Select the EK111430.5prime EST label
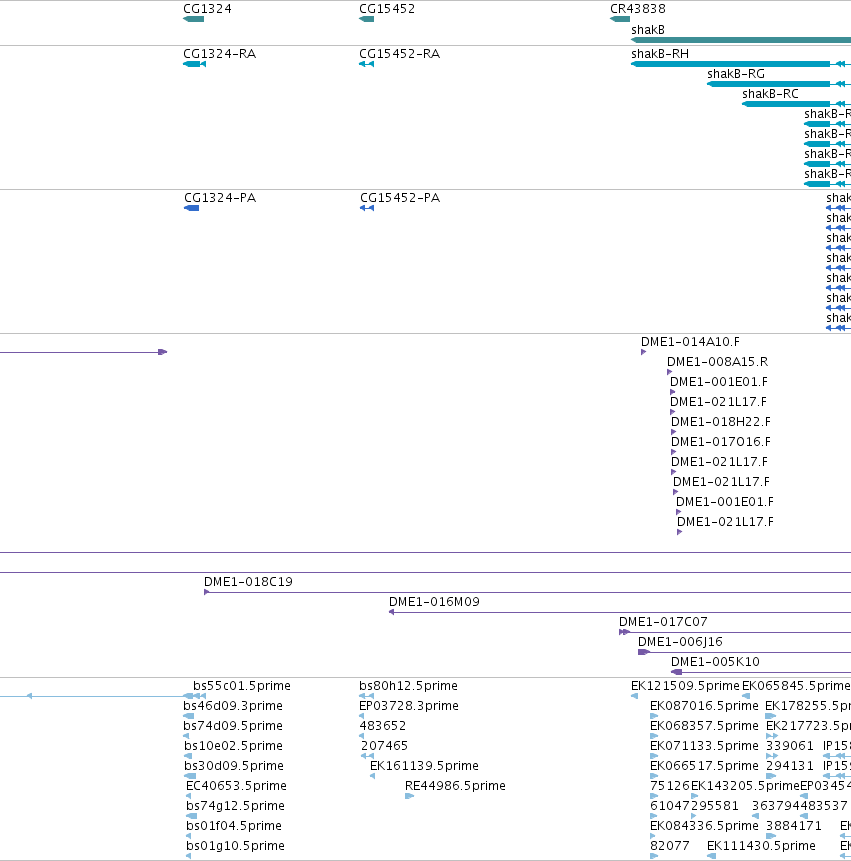Viewport: 851px width, 861px height. (x=761, y=846)
